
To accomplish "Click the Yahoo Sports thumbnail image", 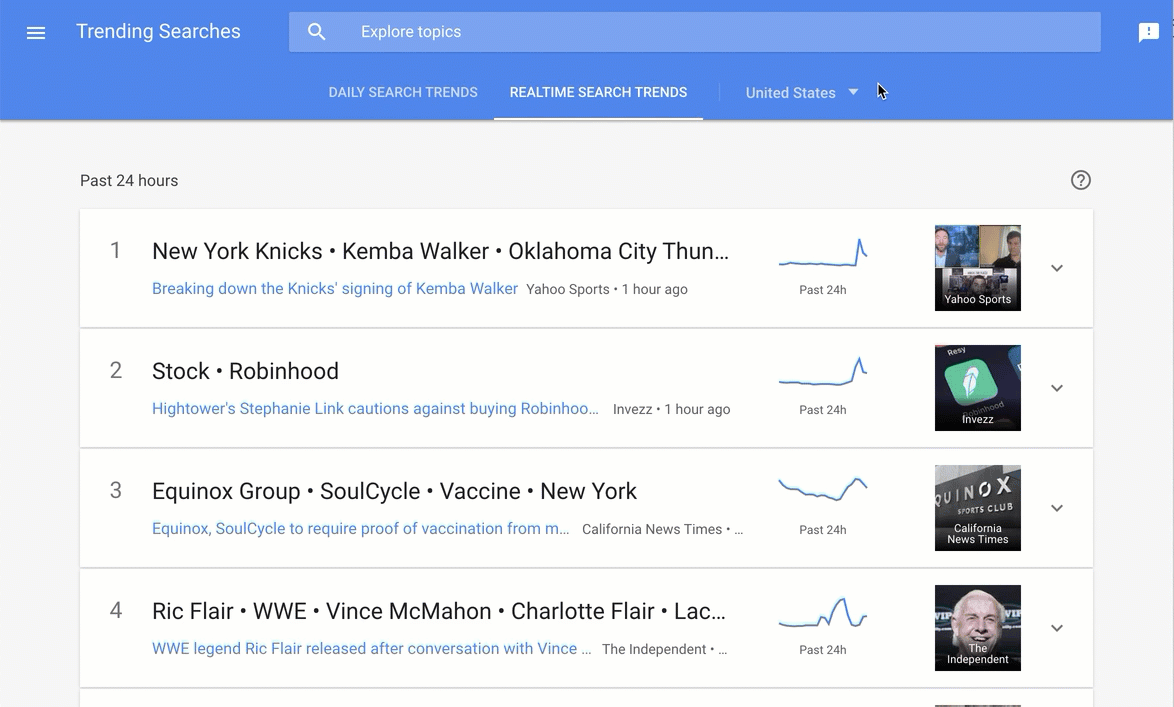I will (977, 268).
